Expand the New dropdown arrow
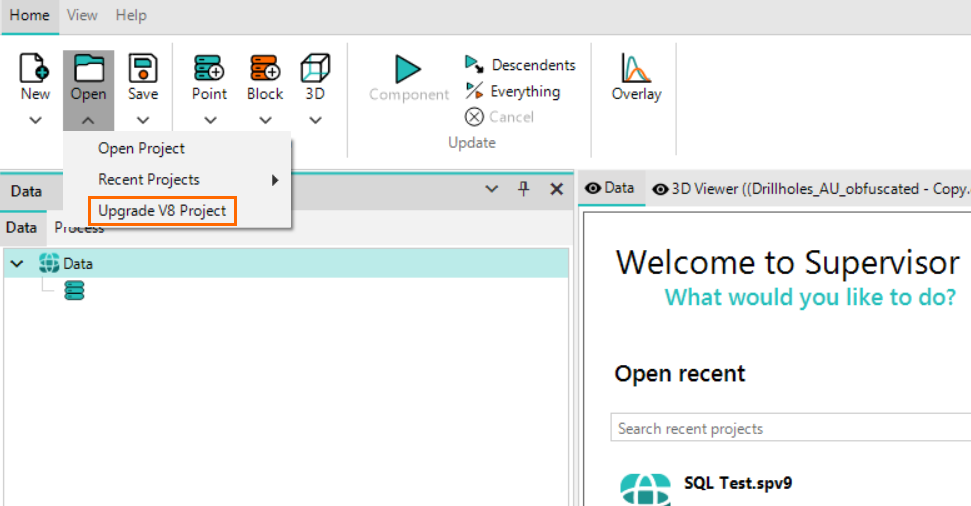This screenshot has height=506, width=971. pos(35,120)
